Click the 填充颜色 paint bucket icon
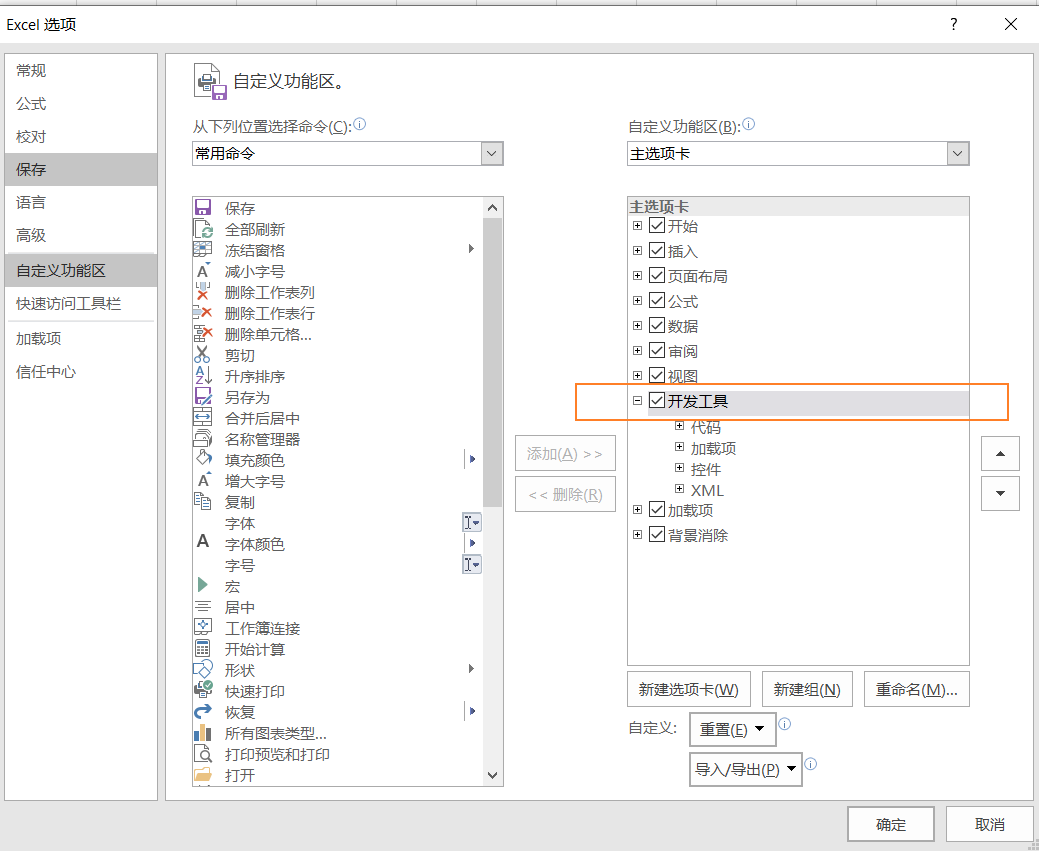The width and height of the screenshot is (1039, 851). [x=203, y=459]
